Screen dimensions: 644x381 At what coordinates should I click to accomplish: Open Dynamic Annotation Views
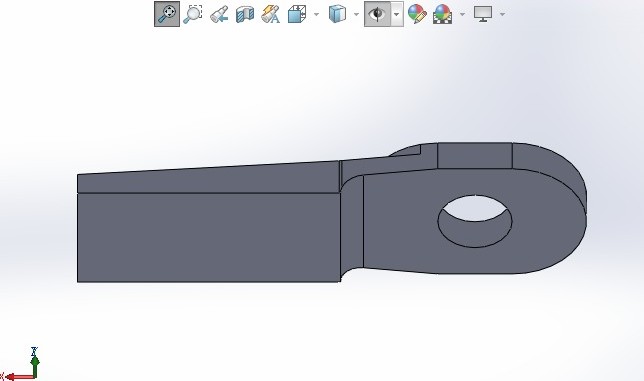[270, 14]
